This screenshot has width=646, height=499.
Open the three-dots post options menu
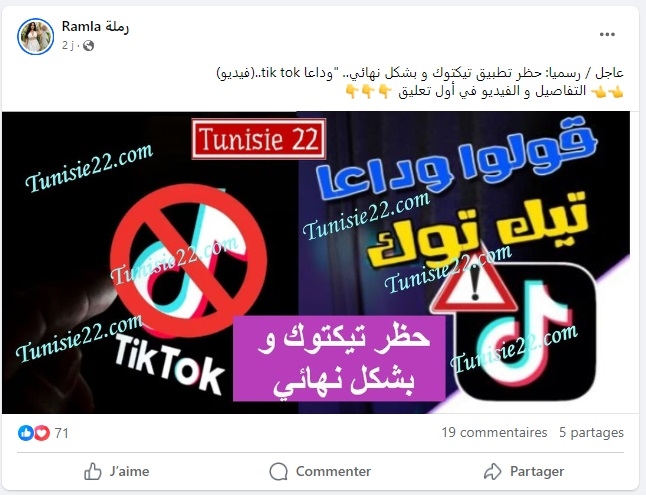point(607,34)
